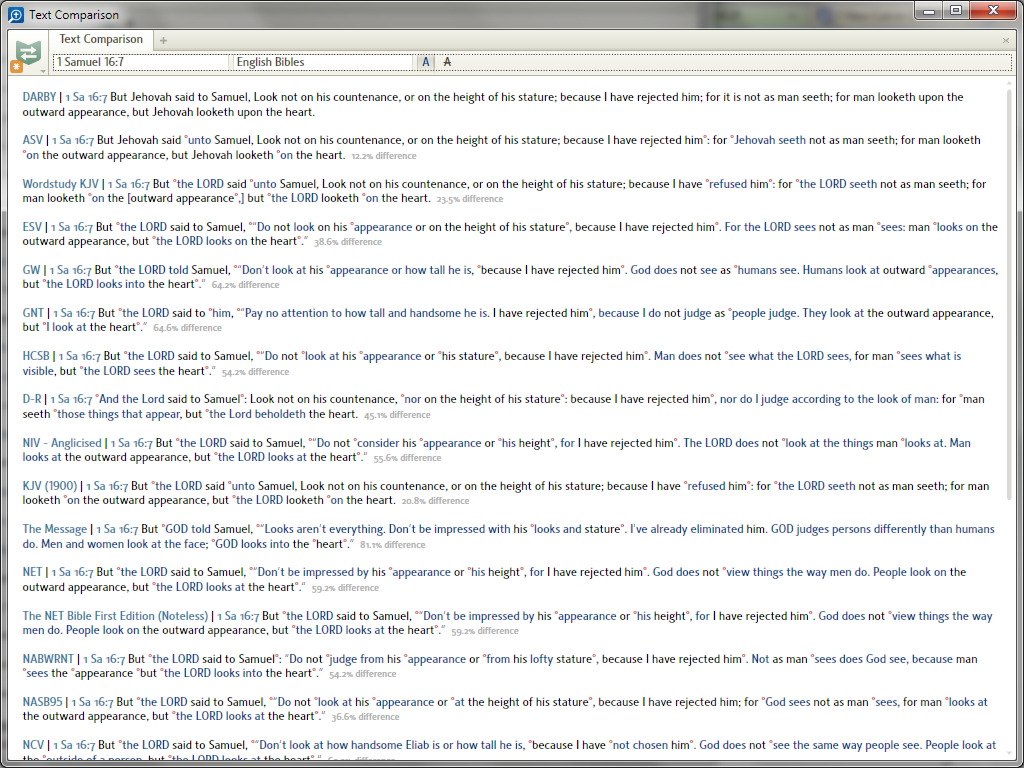Viewport: 1024px width, 768px height.
Task: Click the '45.1% difference' label
Action: pyautogui.click(x=397, y=415)
